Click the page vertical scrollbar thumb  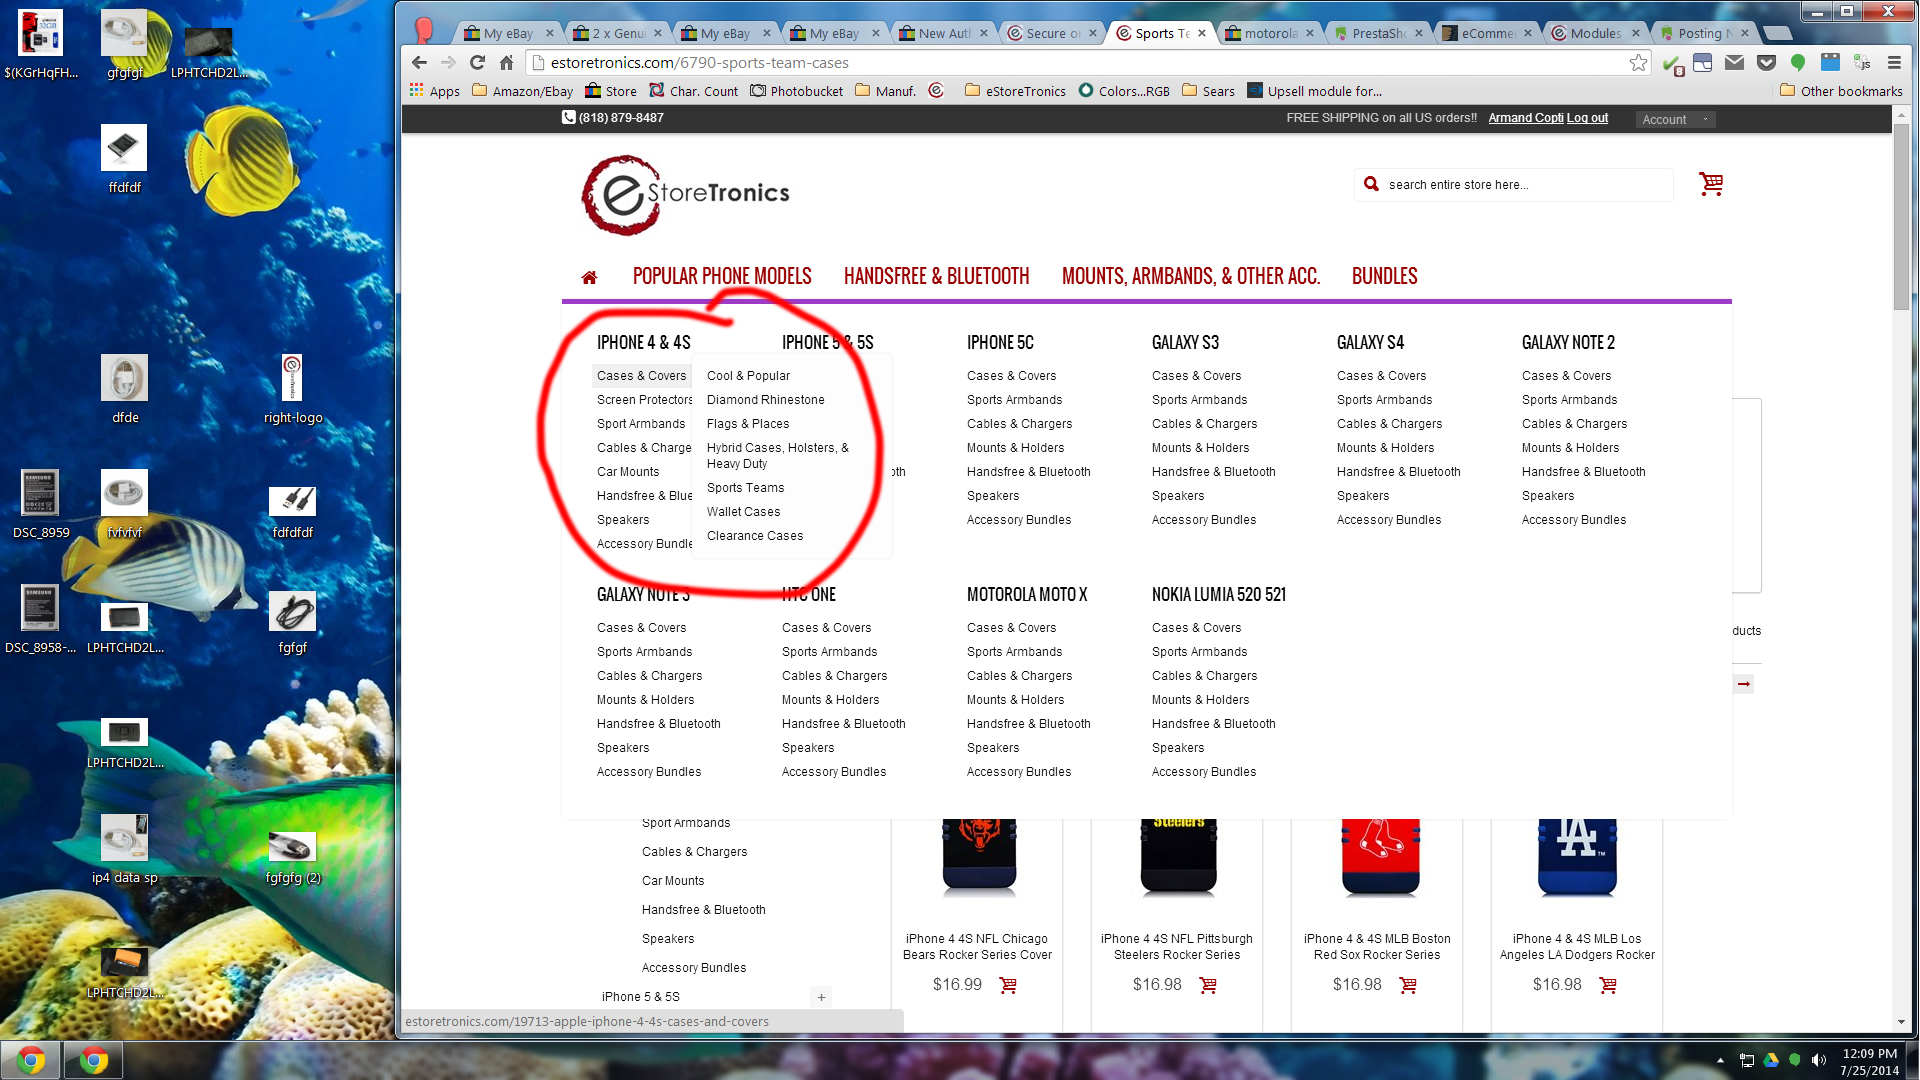tap(1900, 215)
